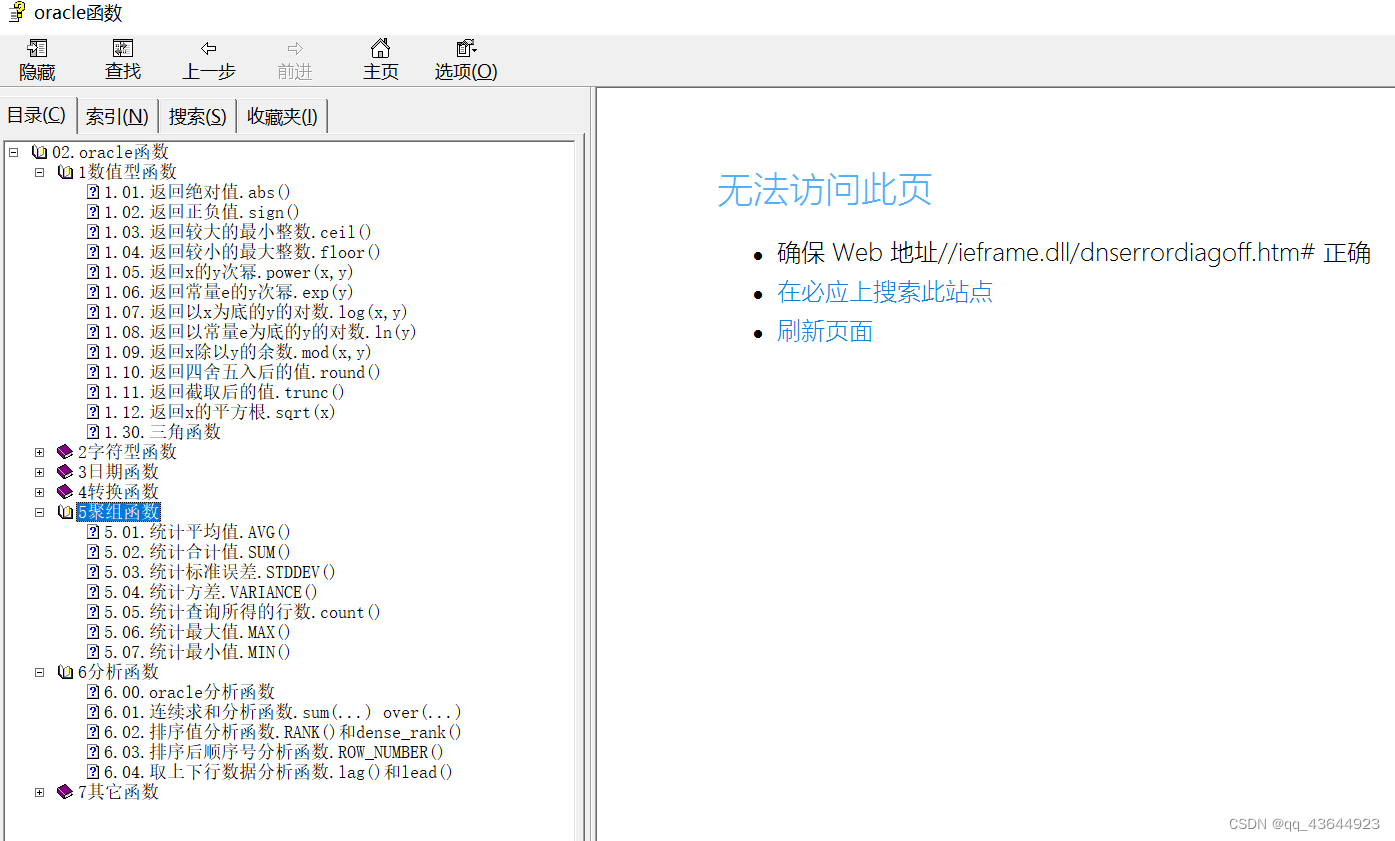Open topic 1.07 log(x,y)
This screenshot has width=1395, height=841.
click(x=256, y=312)
